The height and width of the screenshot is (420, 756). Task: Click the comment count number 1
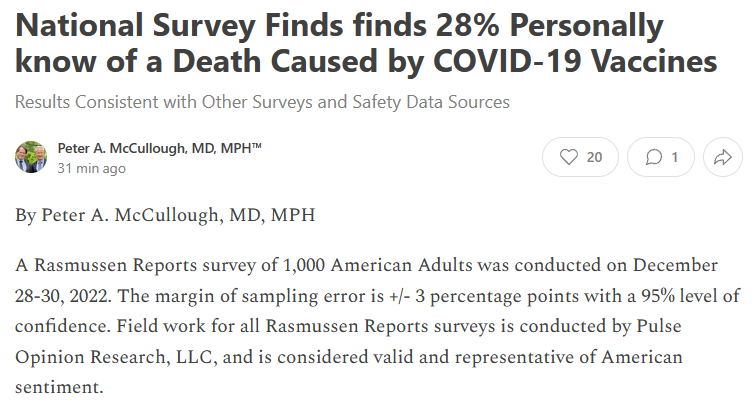(675, 157)
